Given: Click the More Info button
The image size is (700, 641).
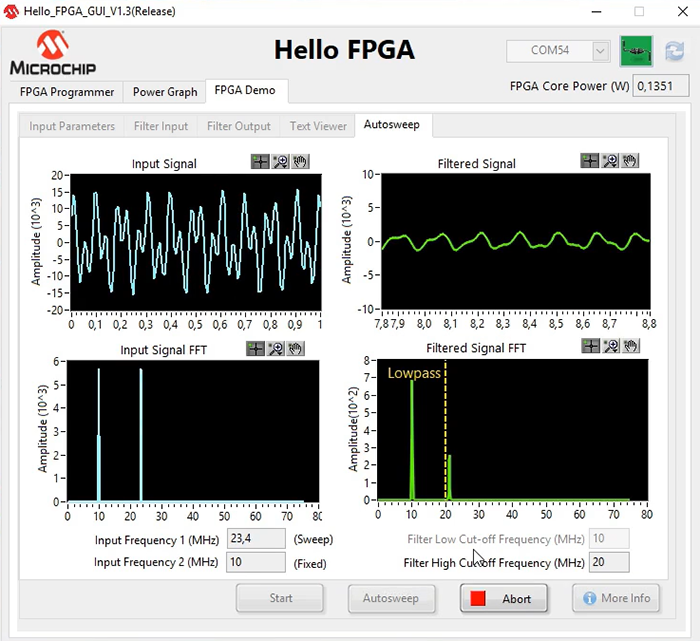Looking at the screenshot, I should point(617,598).
